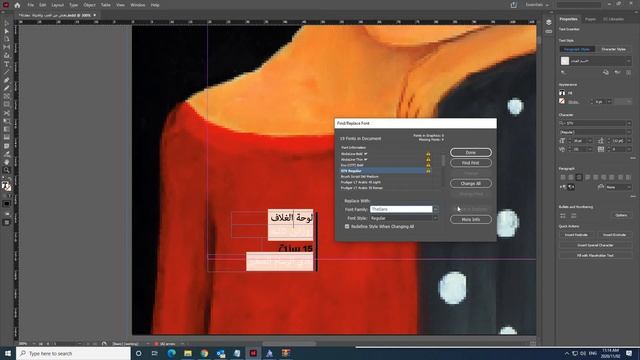Image resolution: width=640 pixels, height=360 pixels.
Task: Open the File menu
Action: [x=31, y=5]
